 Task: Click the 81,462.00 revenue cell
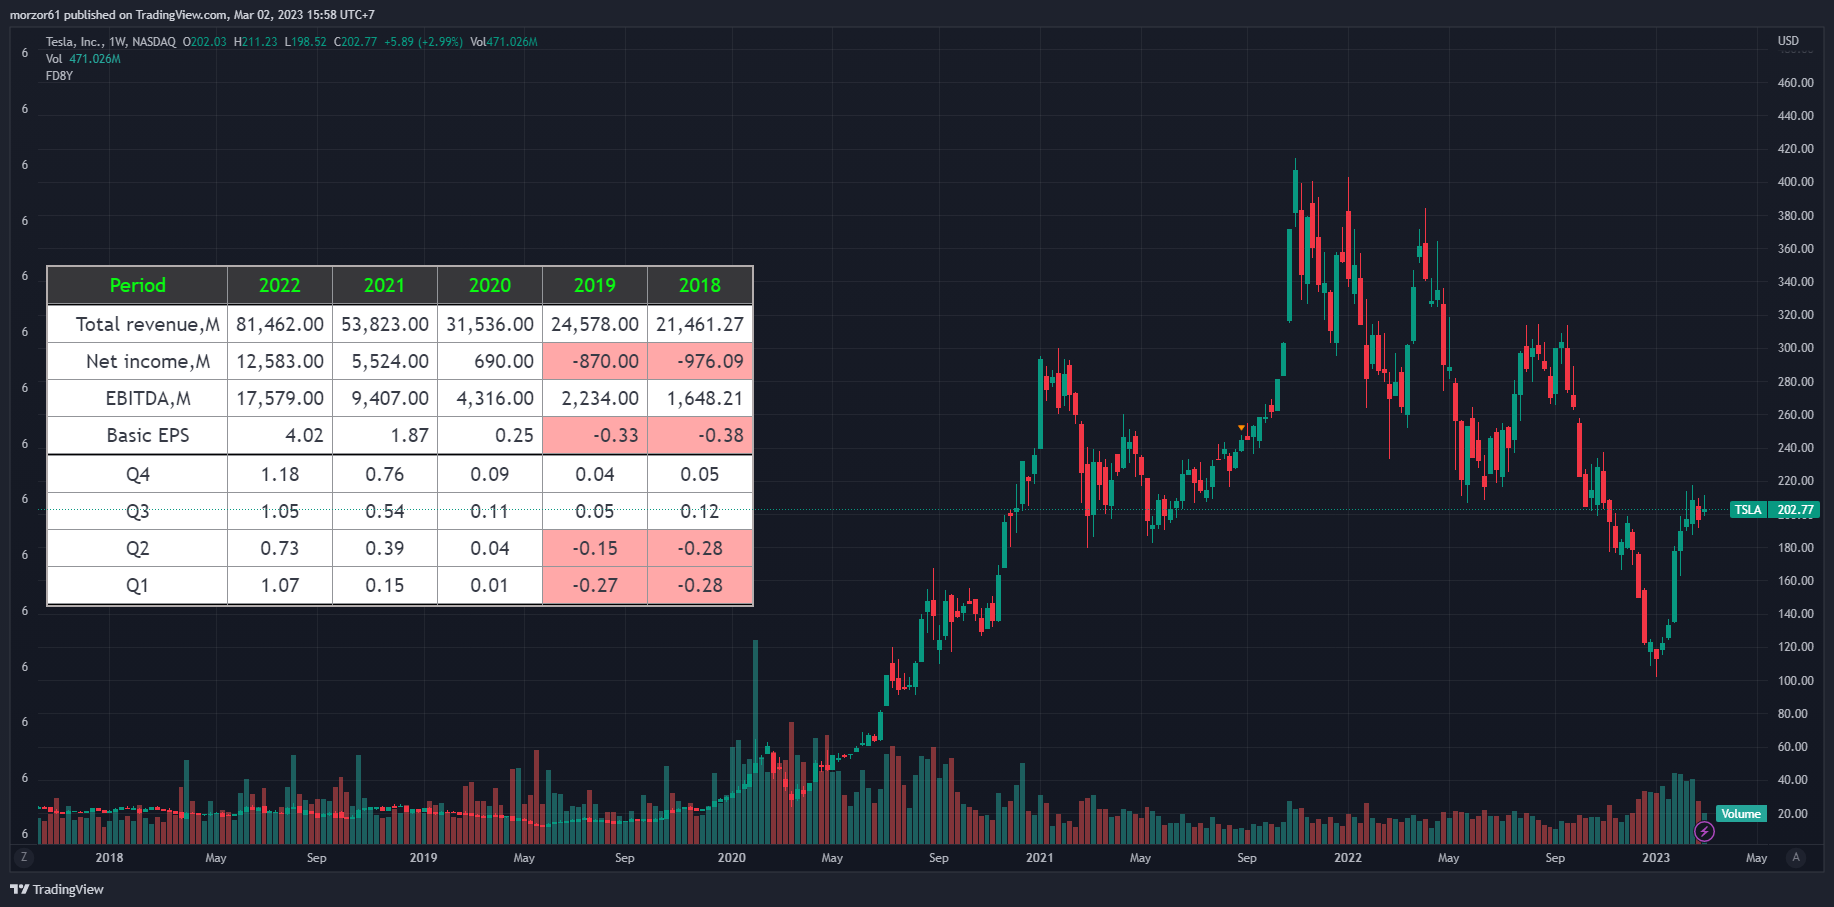(280, 324)
